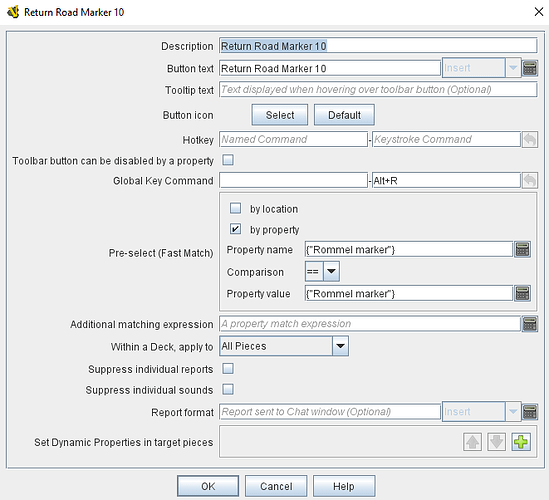This screenshot has height=500, width=549.
Task: Move dynamic property up with arrow icon
Action: (472, 442)
